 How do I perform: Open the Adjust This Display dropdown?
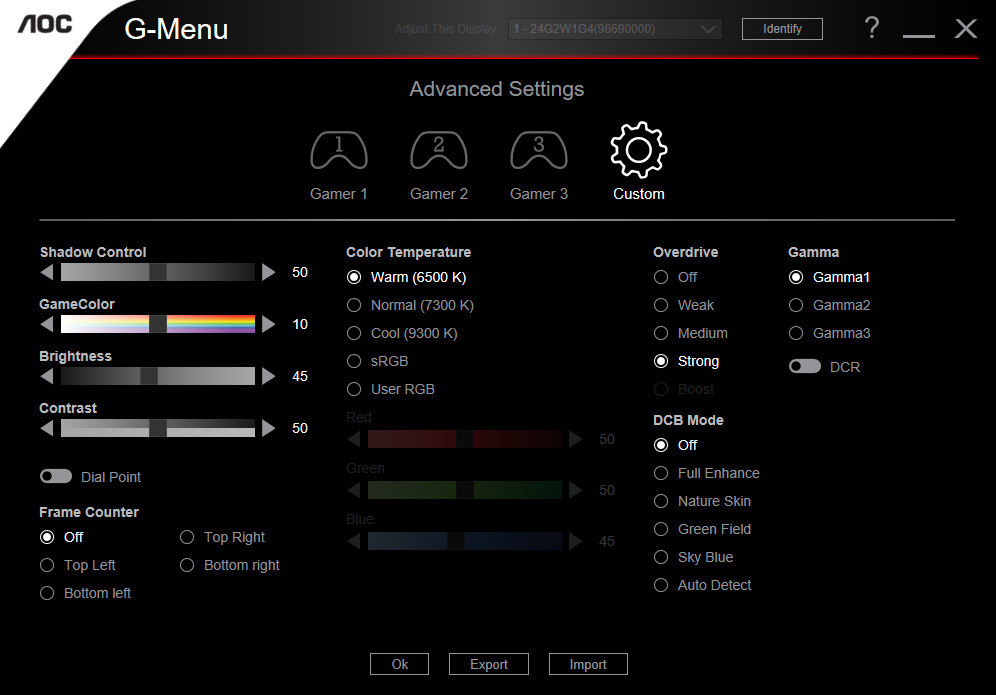coord(615,29)
